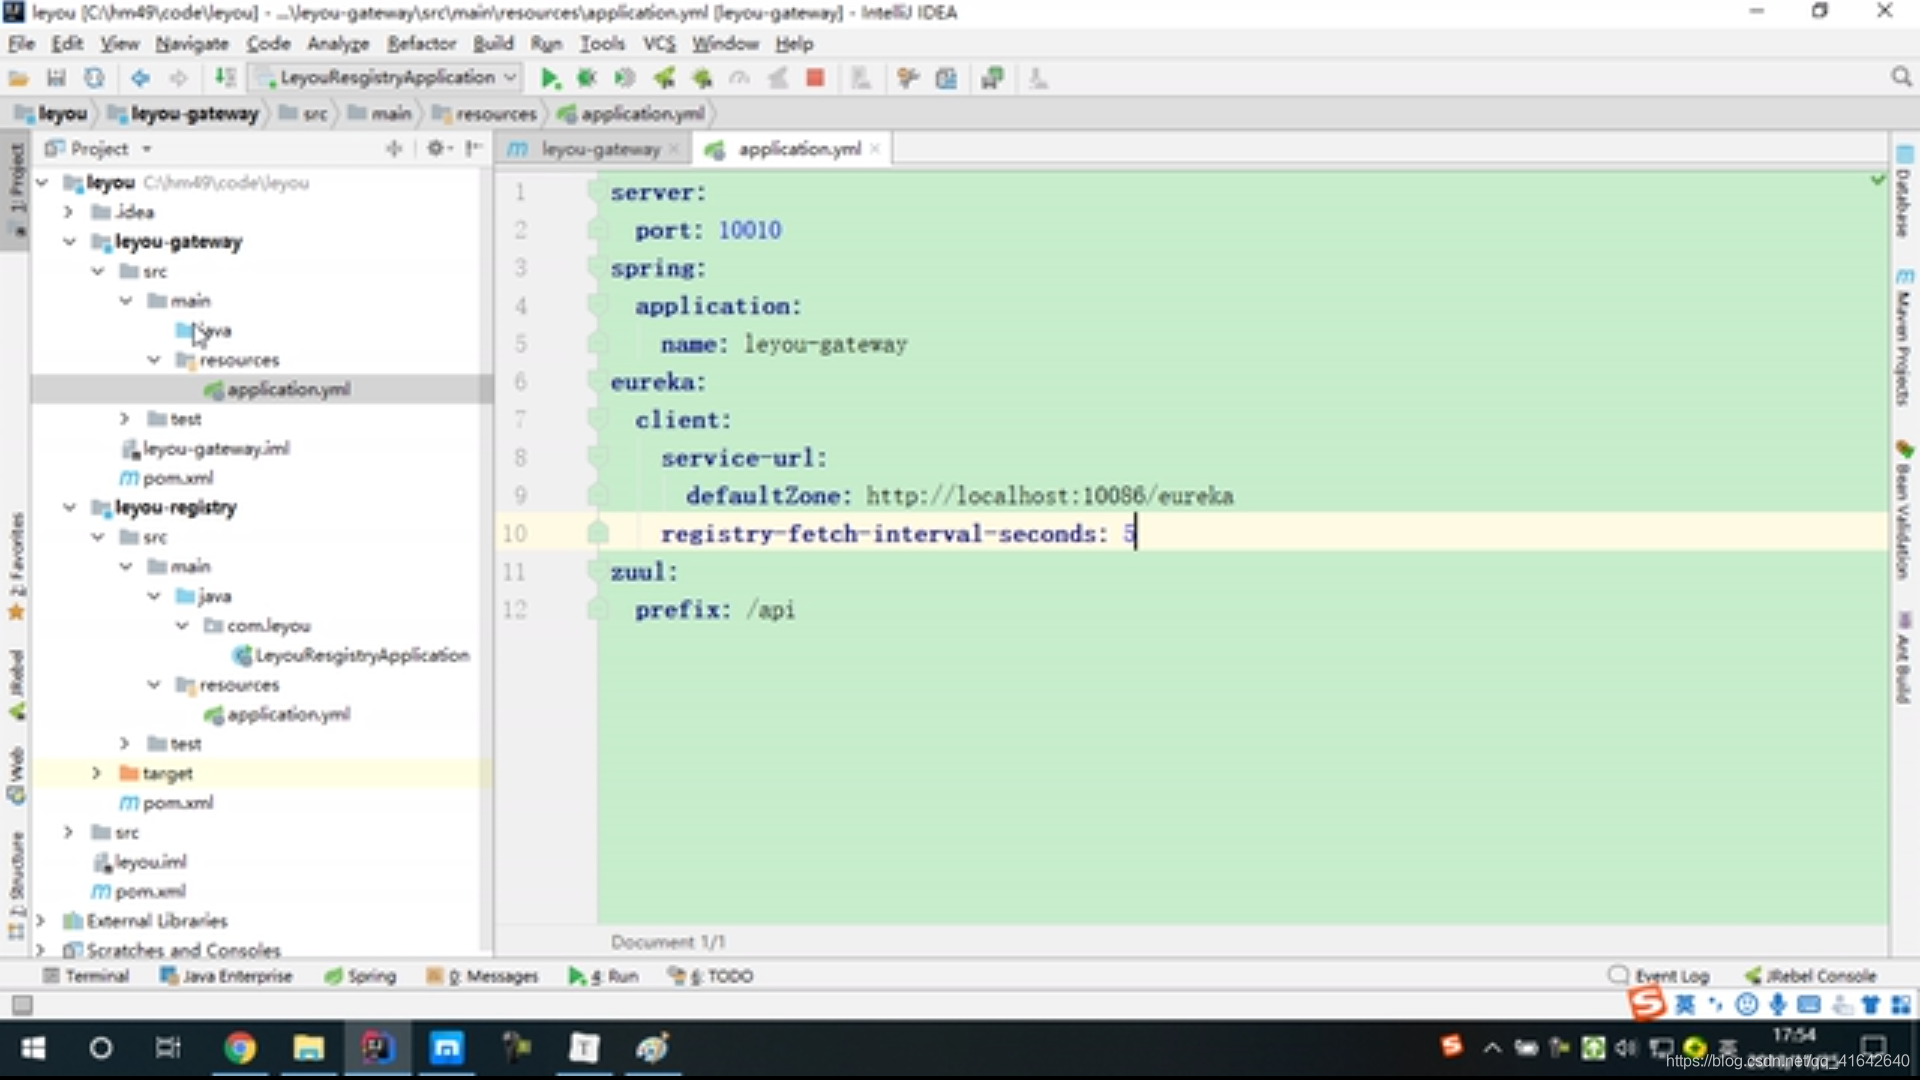Open Task View in the taskbar

[168, 1047]
